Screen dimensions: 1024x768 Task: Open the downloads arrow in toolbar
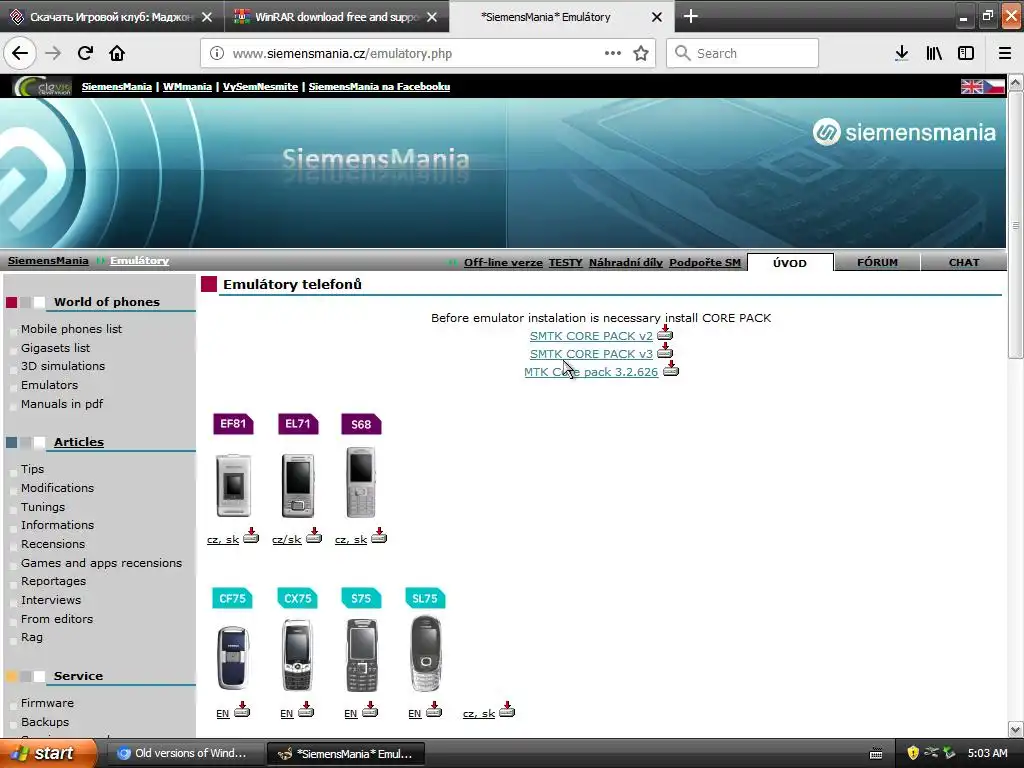(901, 53)
